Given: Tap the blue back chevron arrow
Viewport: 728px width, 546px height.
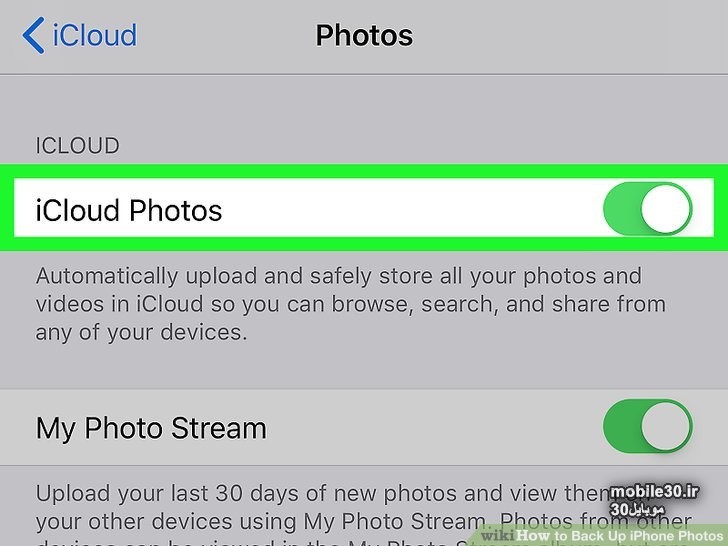Looking at the screenshot, I should pos(33,35).
